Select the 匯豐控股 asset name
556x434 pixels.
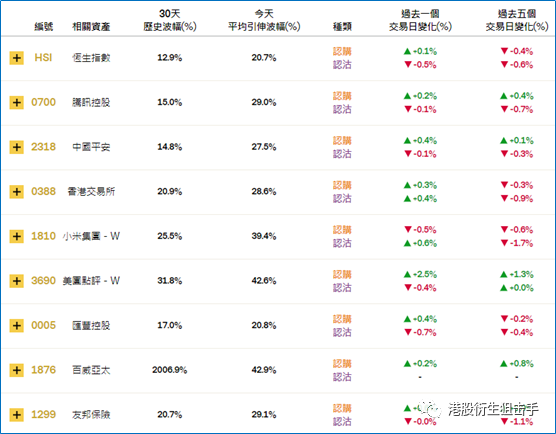pos(91,326)
